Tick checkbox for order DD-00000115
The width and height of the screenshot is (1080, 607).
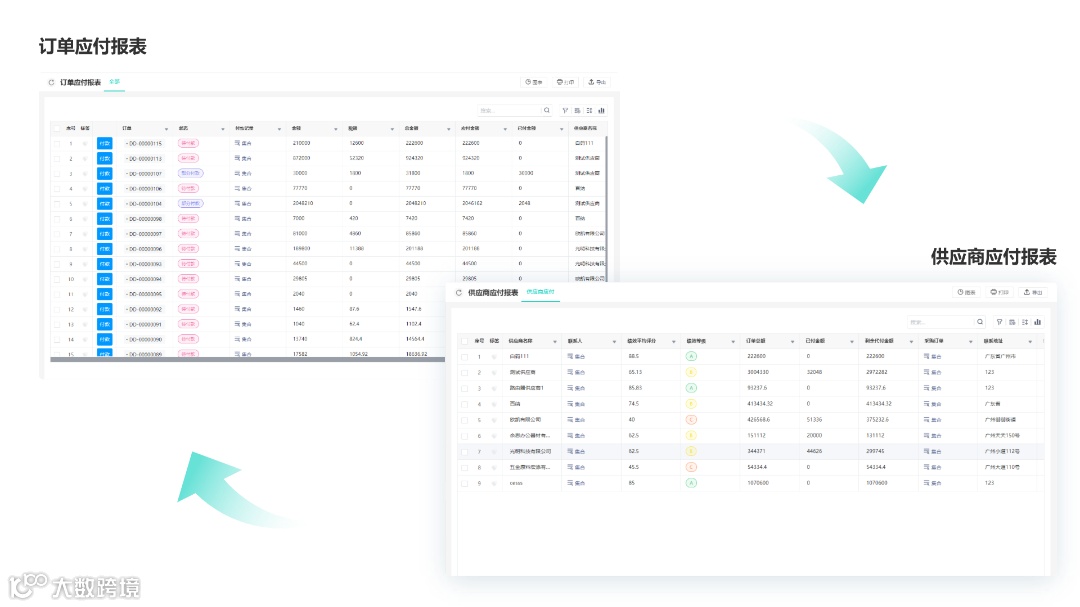point(56,143)
